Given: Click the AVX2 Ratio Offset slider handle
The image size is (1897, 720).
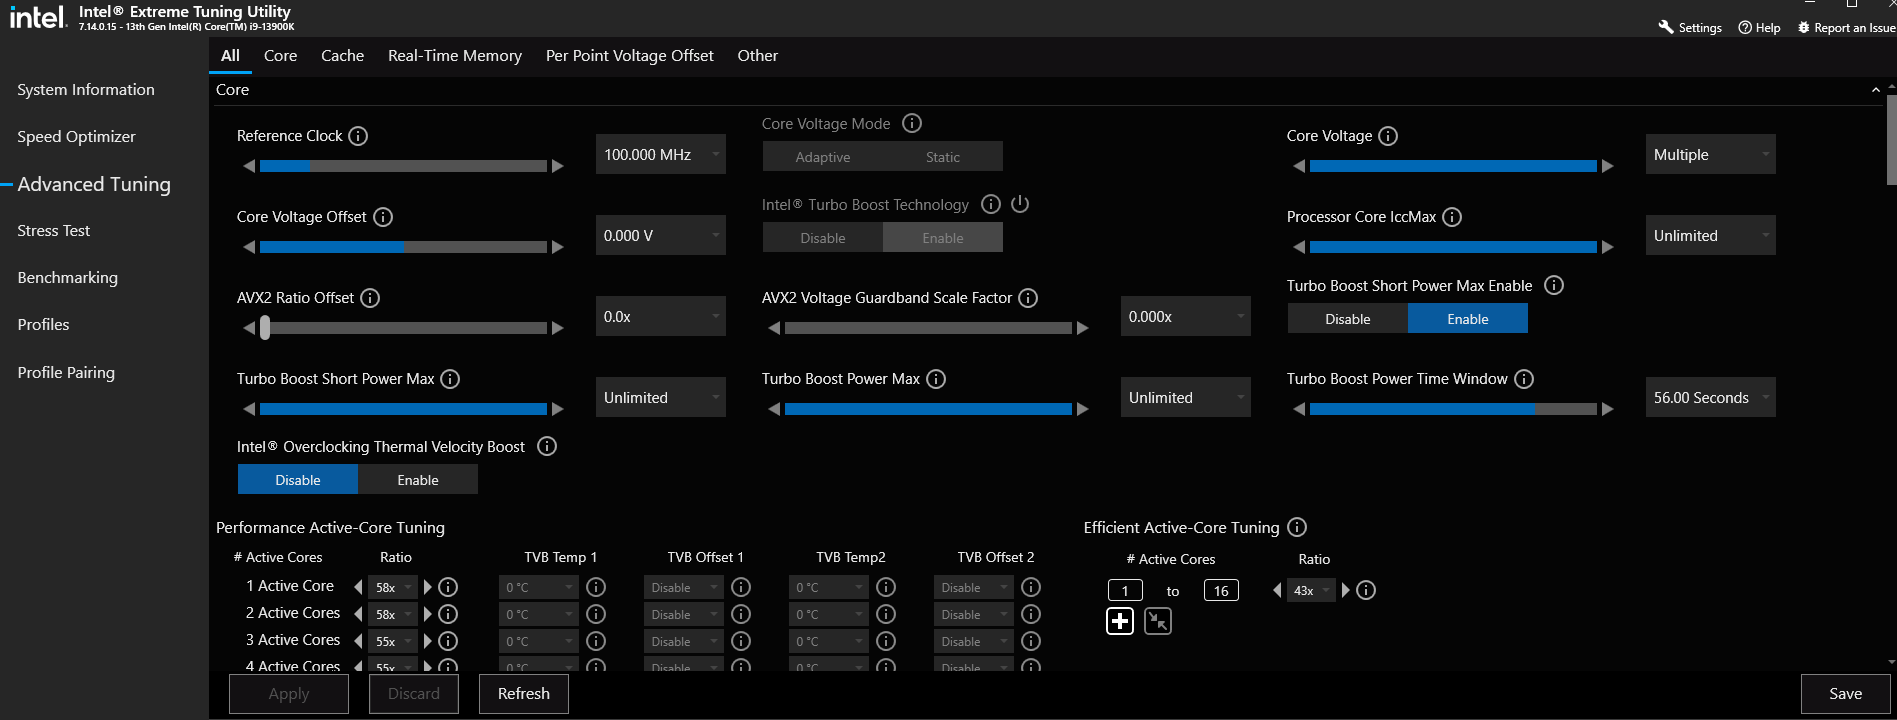Looking at the screenshot, I should coord(265,328).
